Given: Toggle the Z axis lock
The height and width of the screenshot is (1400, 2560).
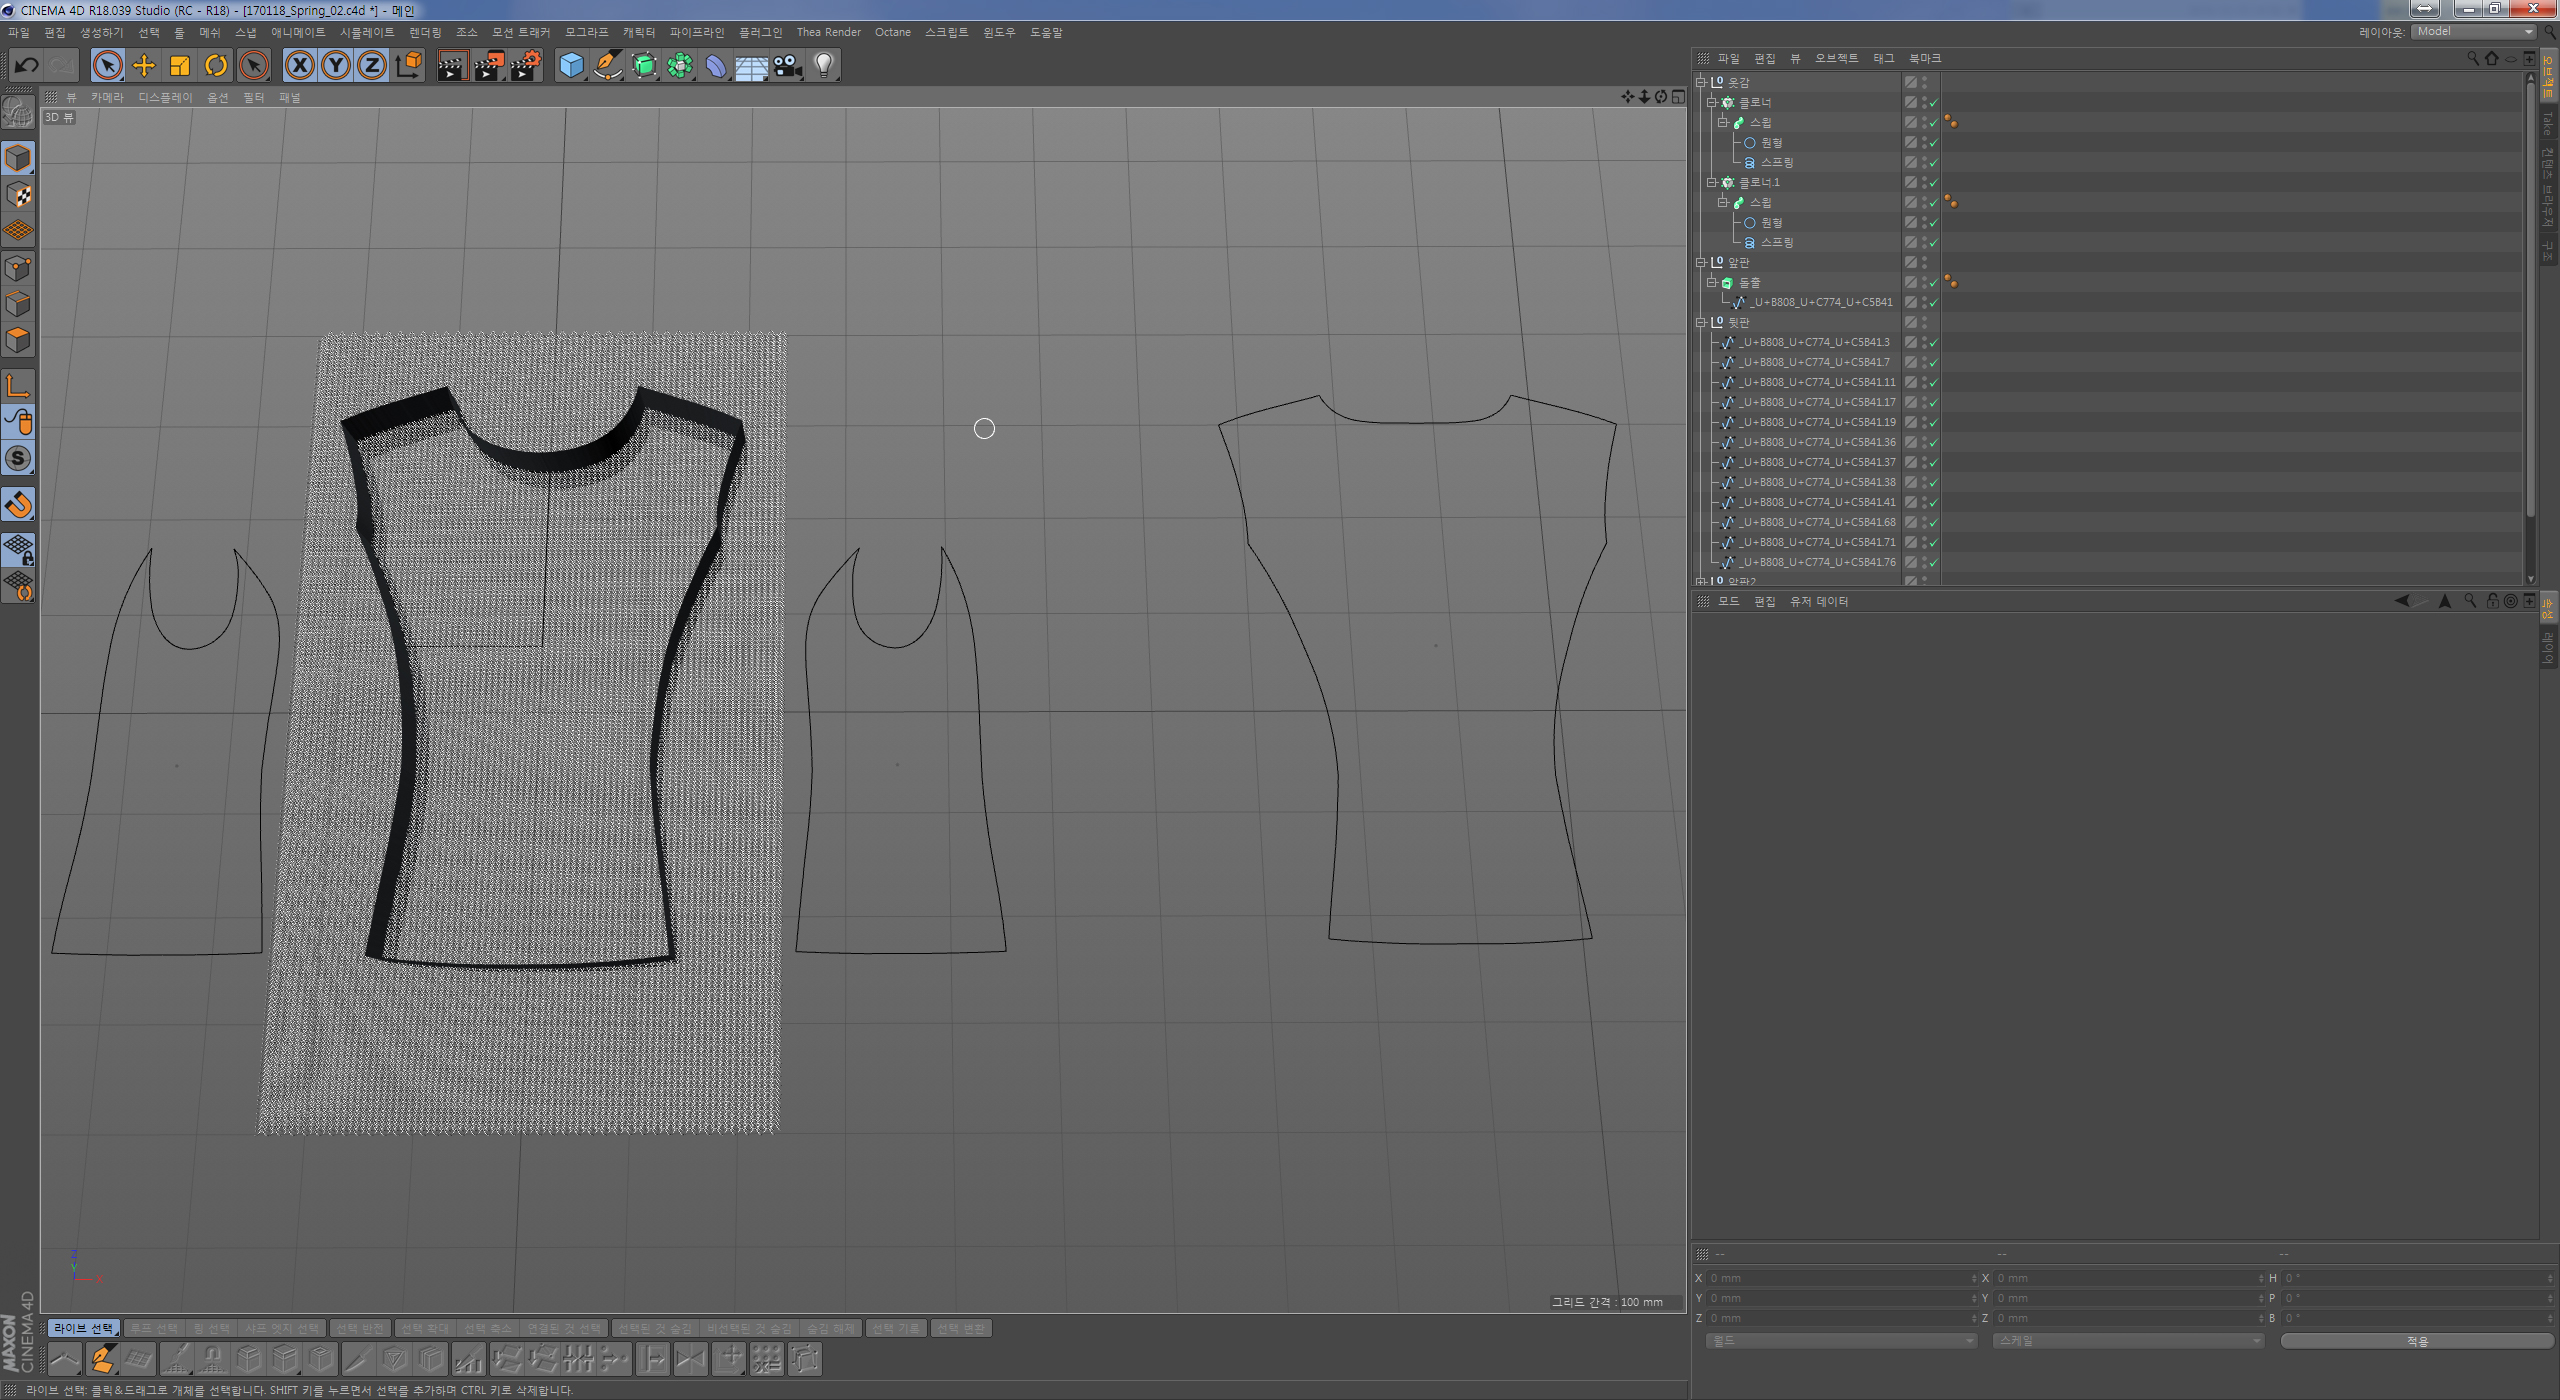Looking at the screenshot, I should [372, 66].
